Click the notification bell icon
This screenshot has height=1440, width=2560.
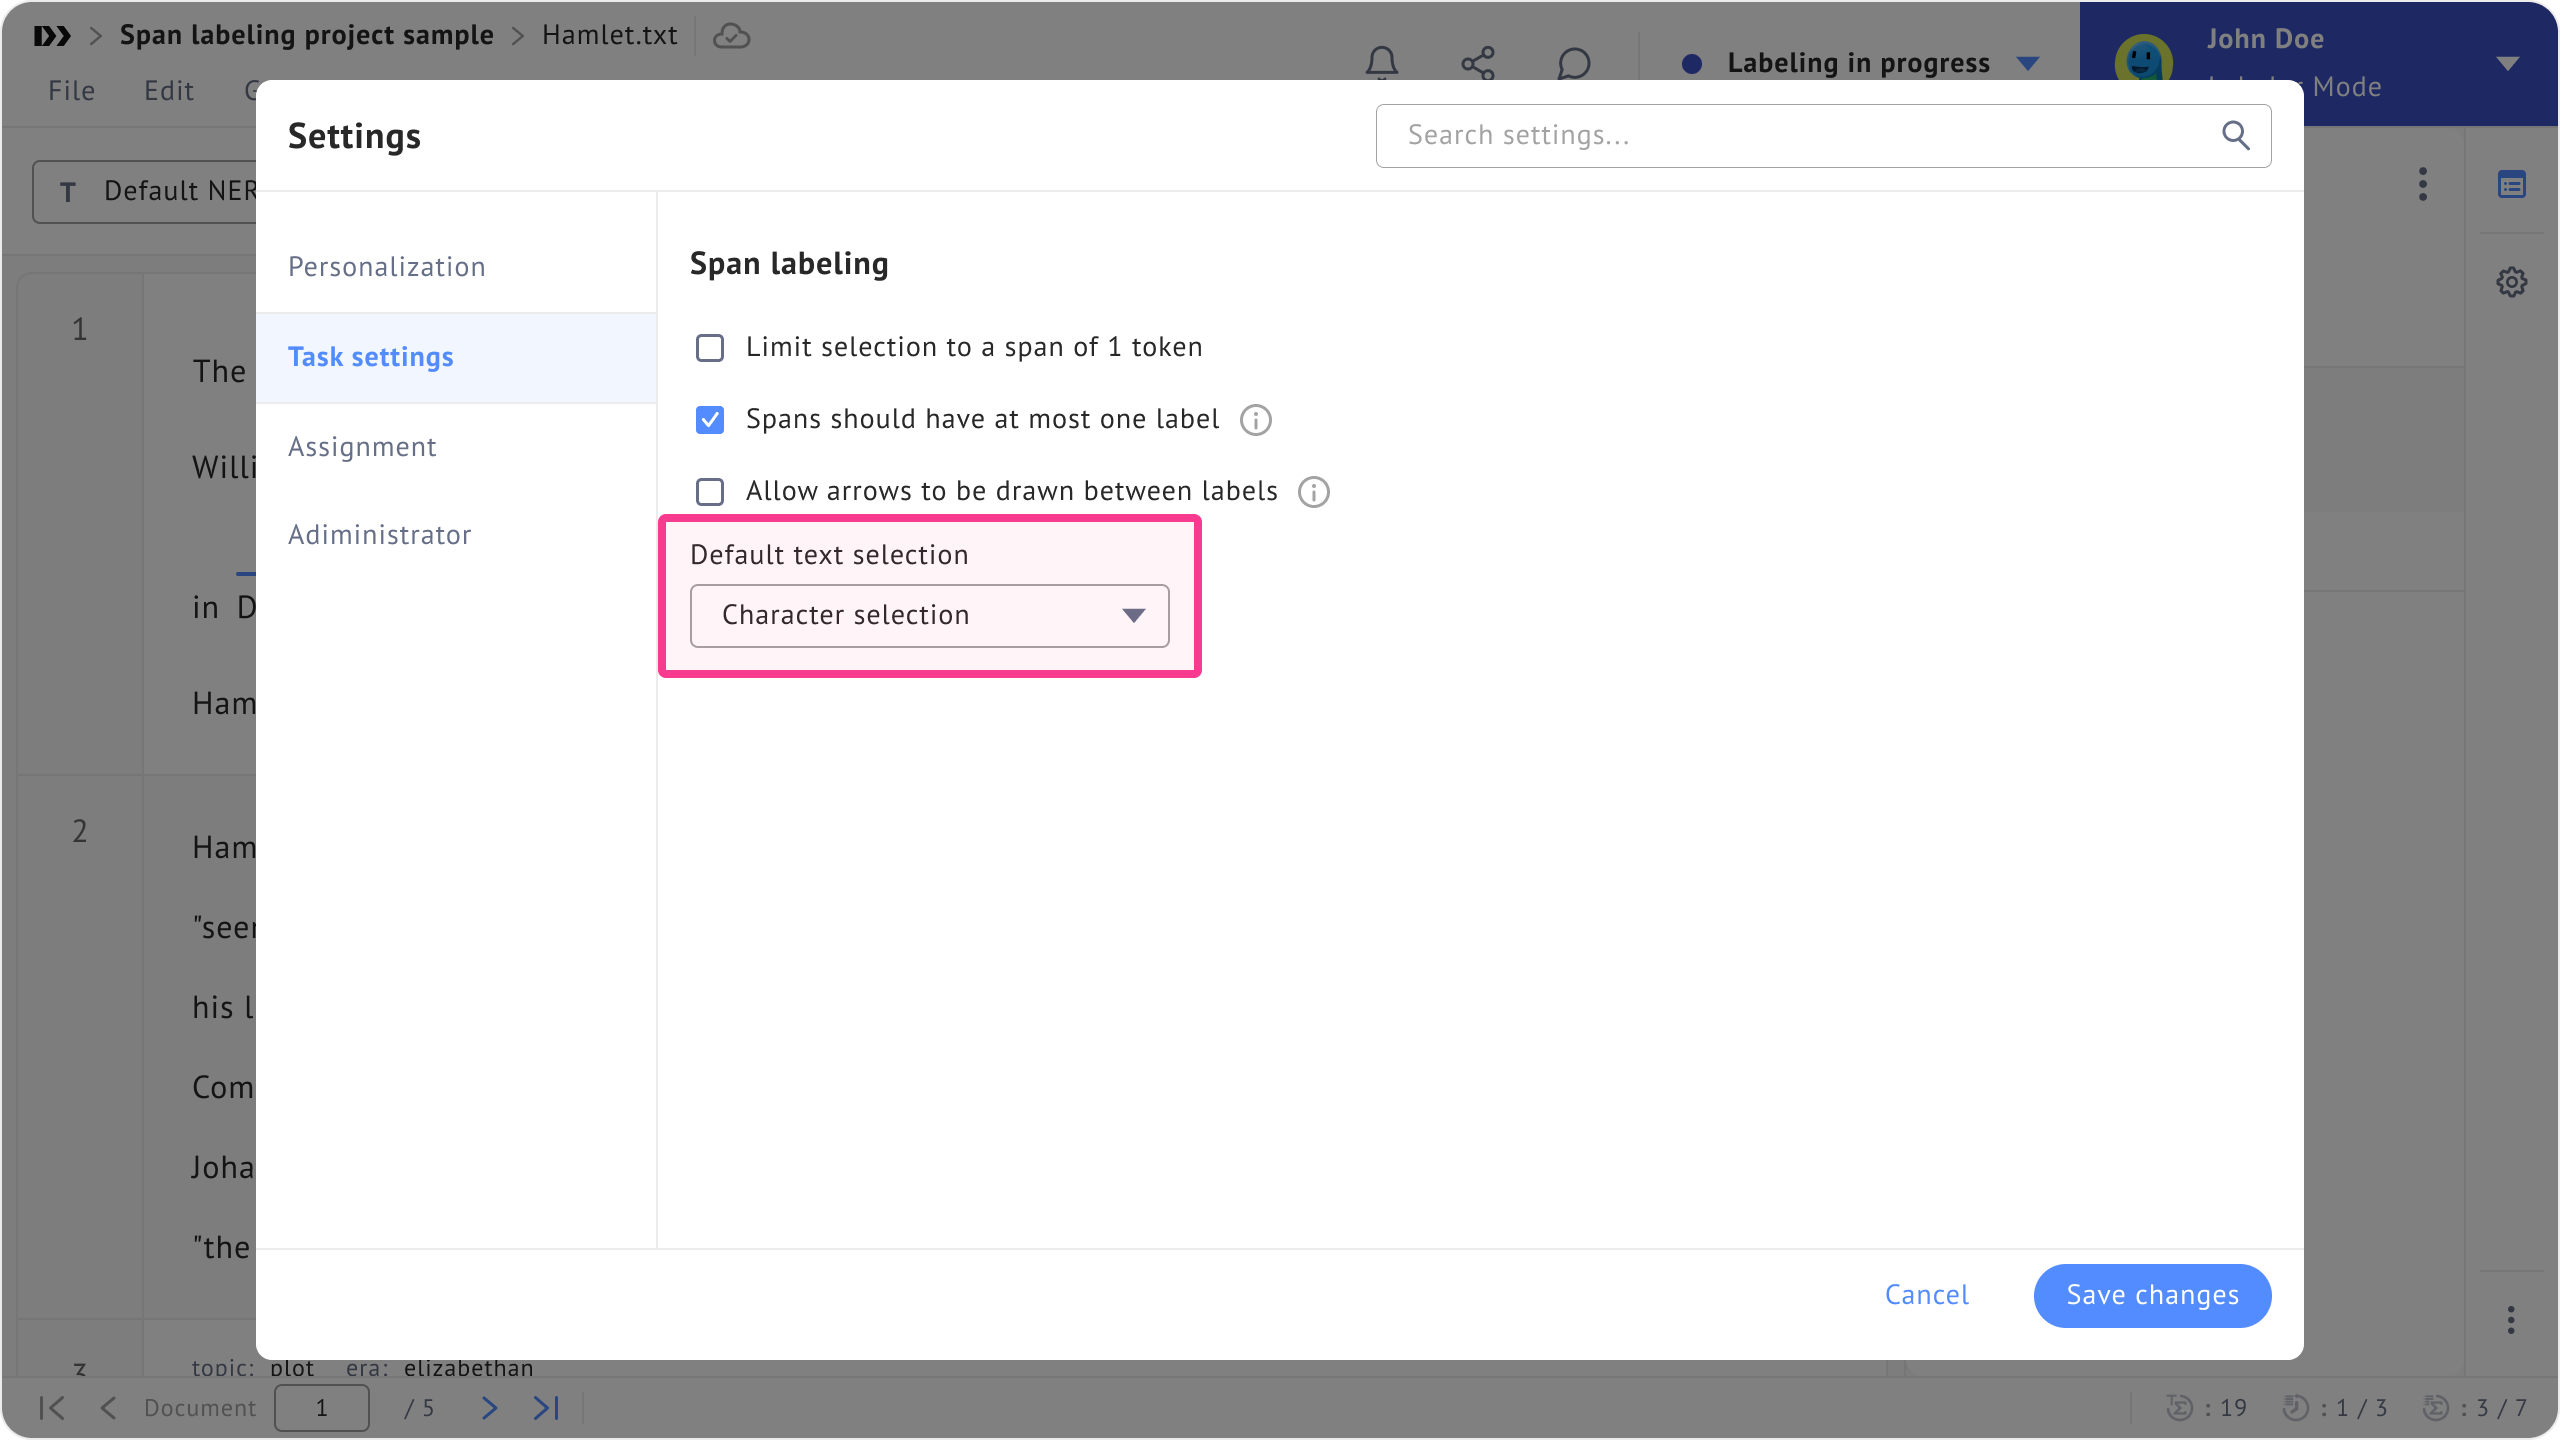[x=1382, y=63]
